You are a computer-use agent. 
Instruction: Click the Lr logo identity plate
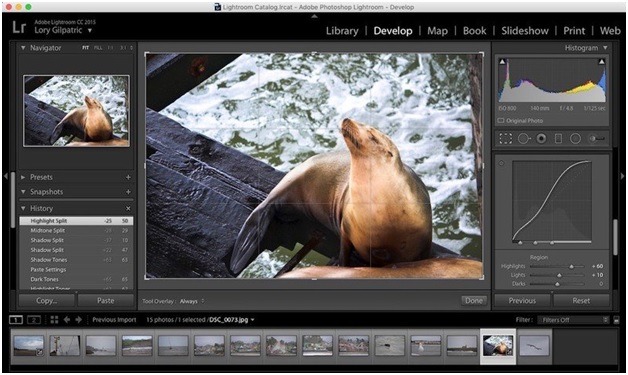tap(19, 27)
